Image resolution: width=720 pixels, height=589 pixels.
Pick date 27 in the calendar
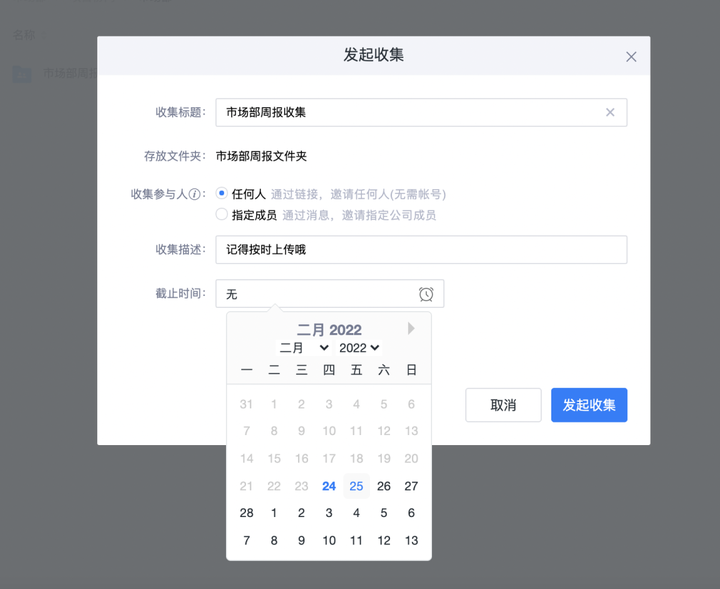(411, 486)
